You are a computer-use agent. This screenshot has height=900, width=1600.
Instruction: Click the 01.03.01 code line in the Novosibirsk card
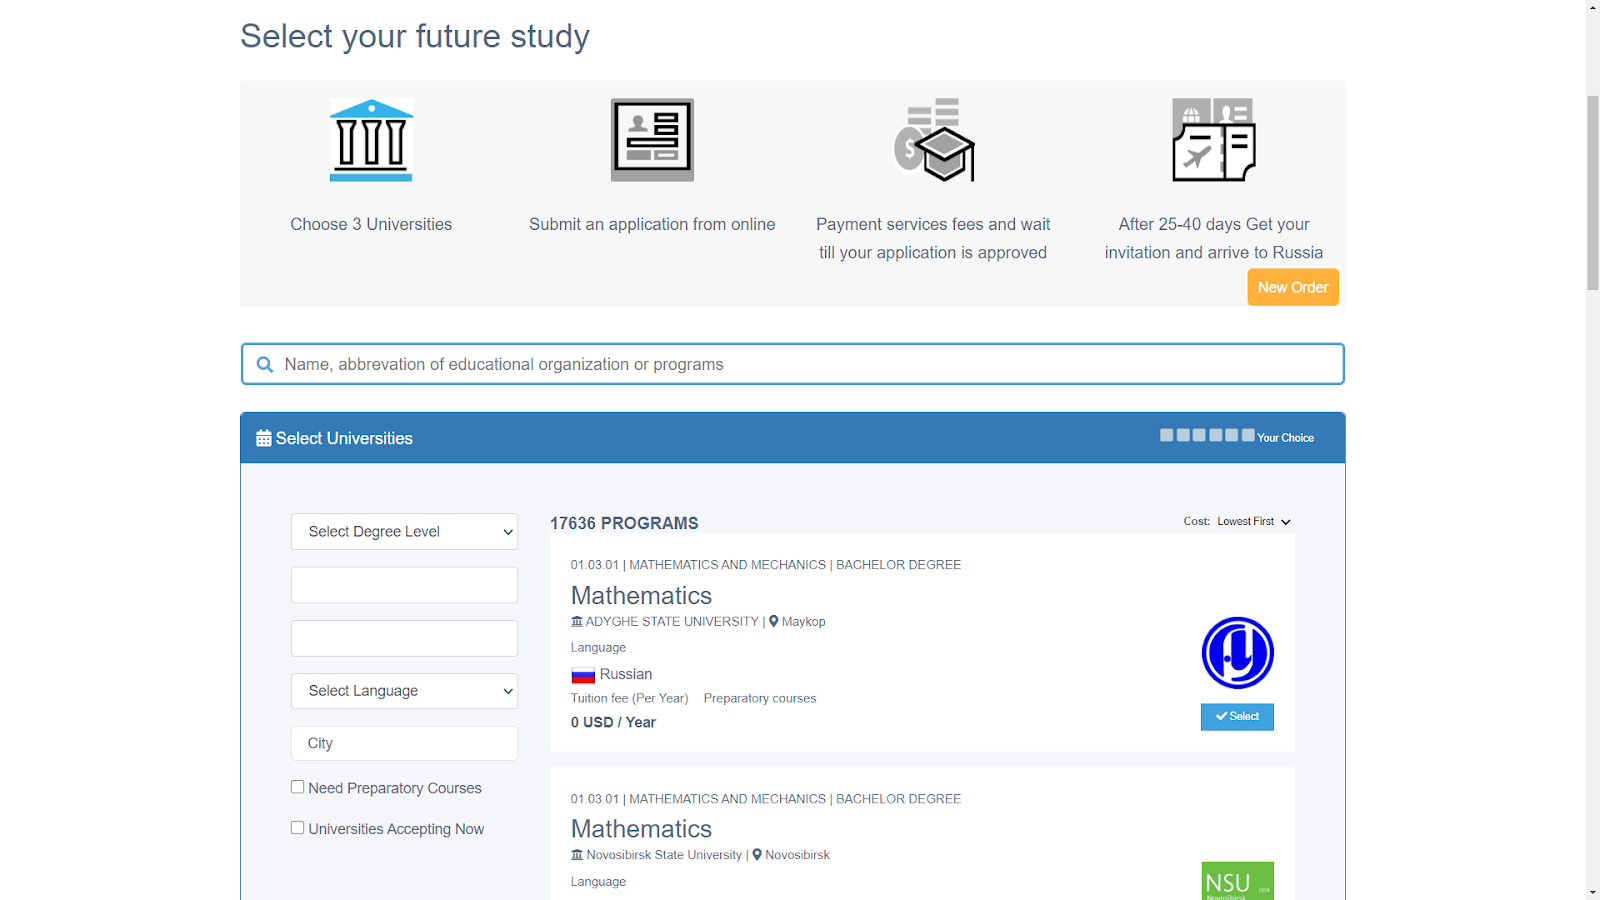click(x=766, y=799)
